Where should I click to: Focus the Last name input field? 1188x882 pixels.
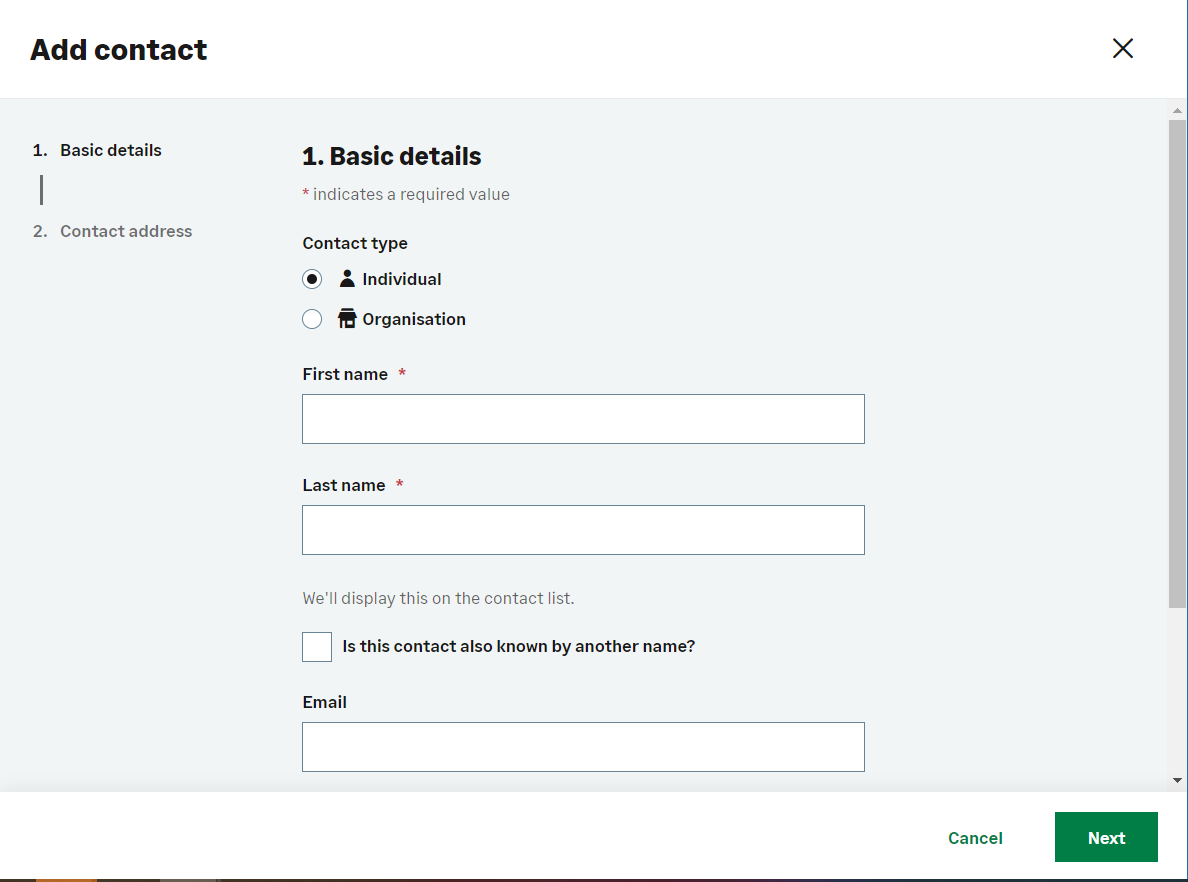click(583, 530)
